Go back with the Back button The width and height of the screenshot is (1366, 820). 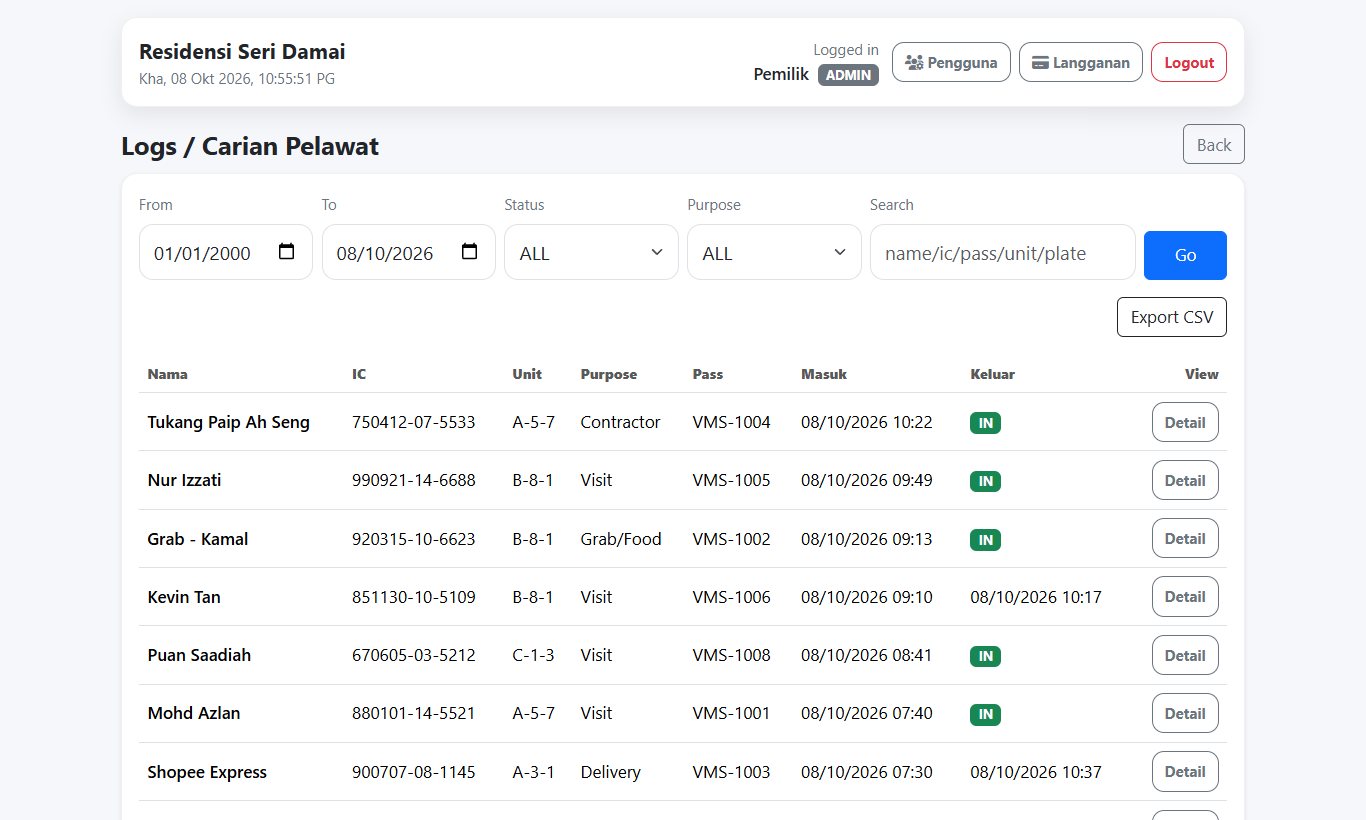click(x=1214, y=144)
